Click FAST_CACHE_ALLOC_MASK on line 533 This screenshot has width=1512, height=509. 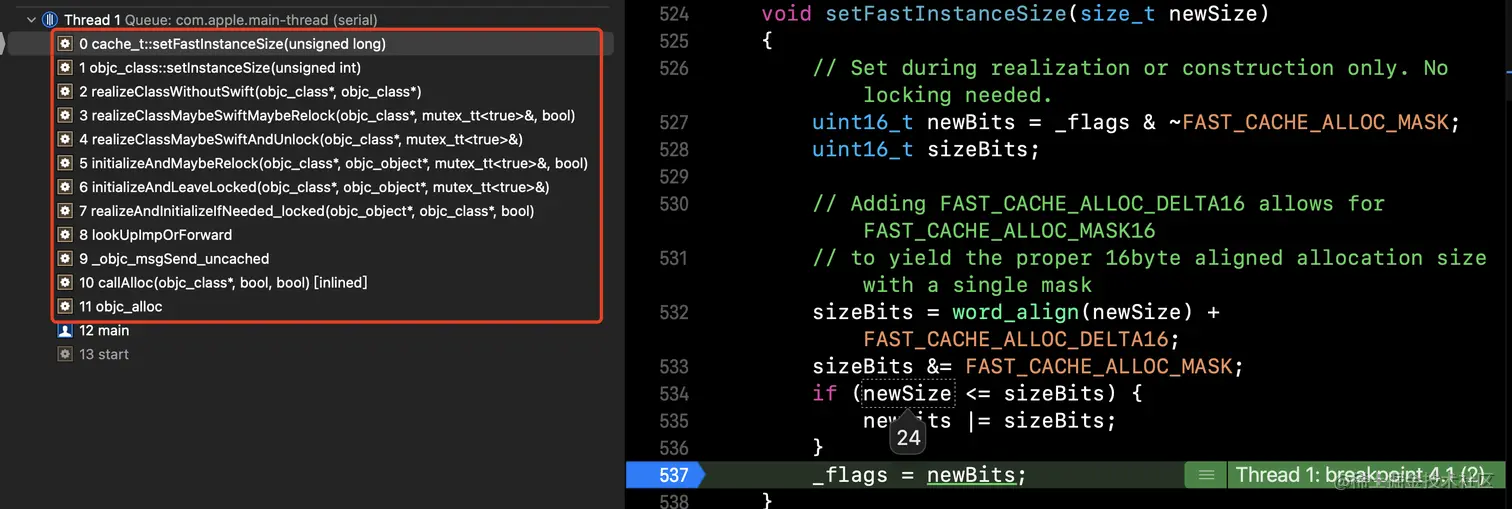tap(1098, 366)
